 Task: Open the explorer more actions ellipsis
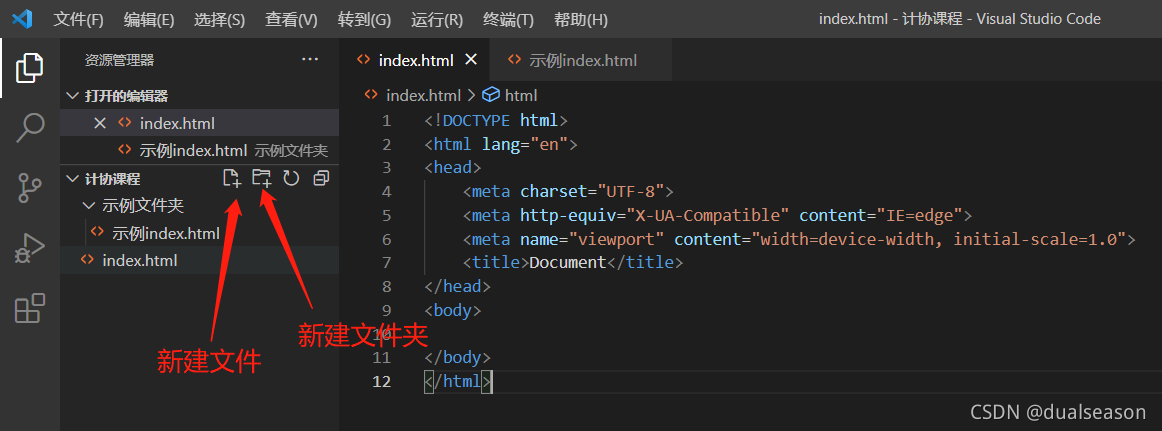tap(310, 60)
